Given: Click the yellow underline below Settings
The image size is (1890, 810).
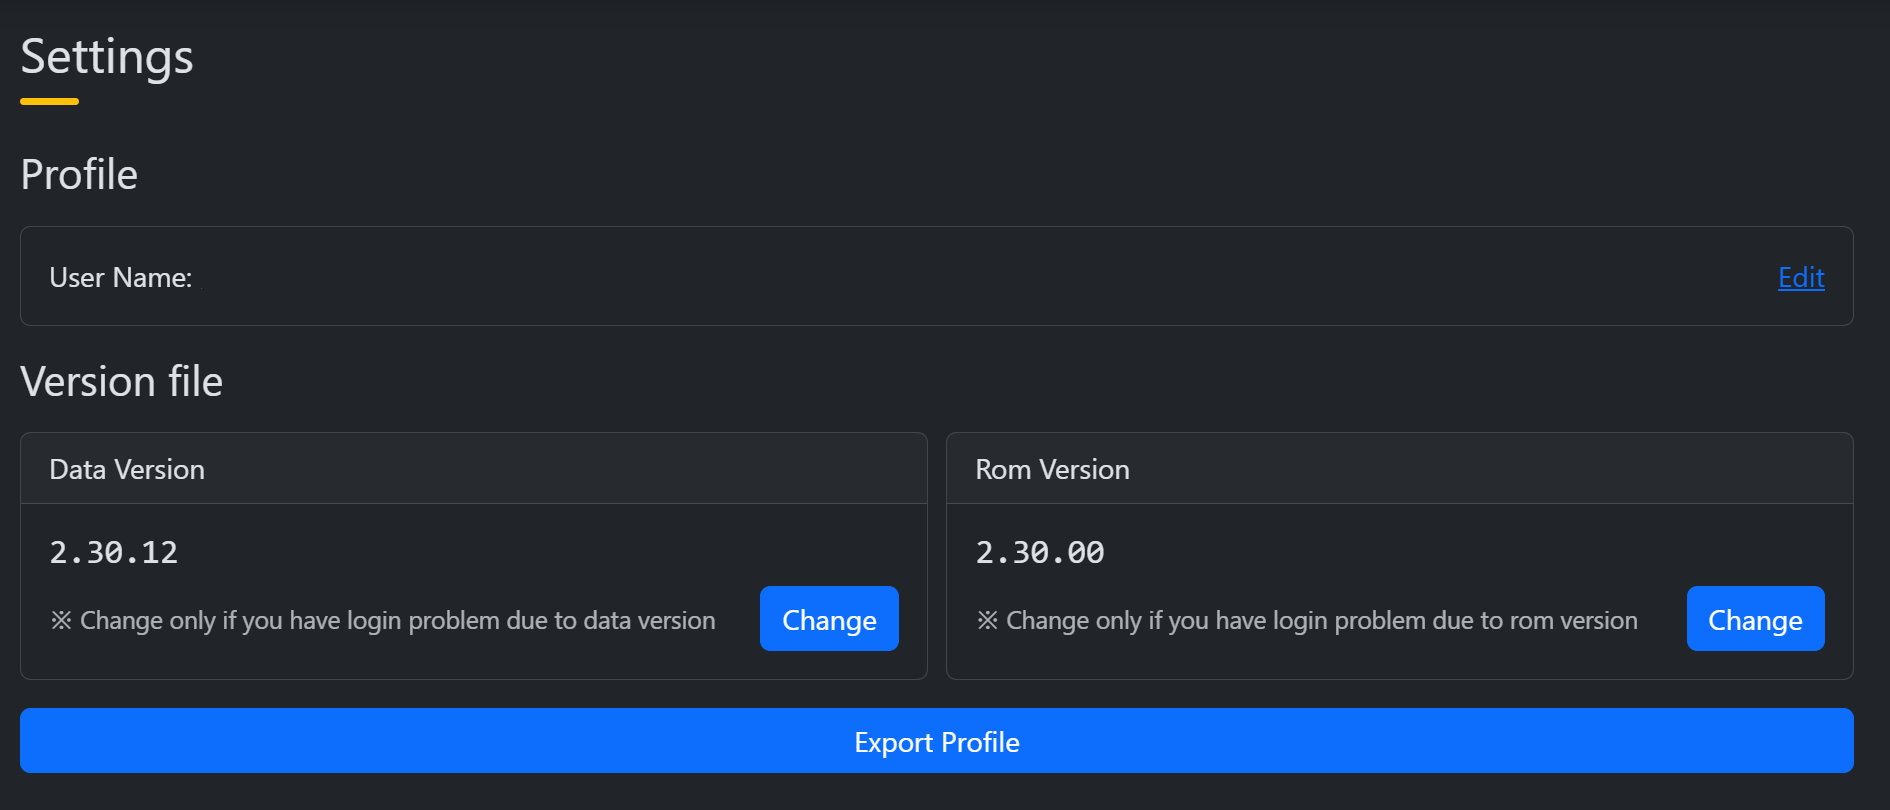Looking at the screenshot, I should coord(49,101).
